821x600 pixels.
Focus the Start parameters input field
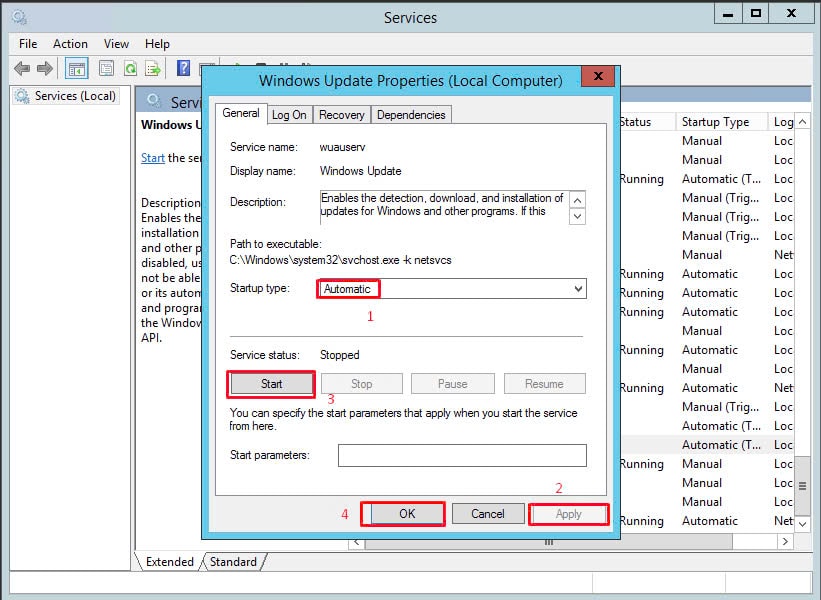click(462, 455)
